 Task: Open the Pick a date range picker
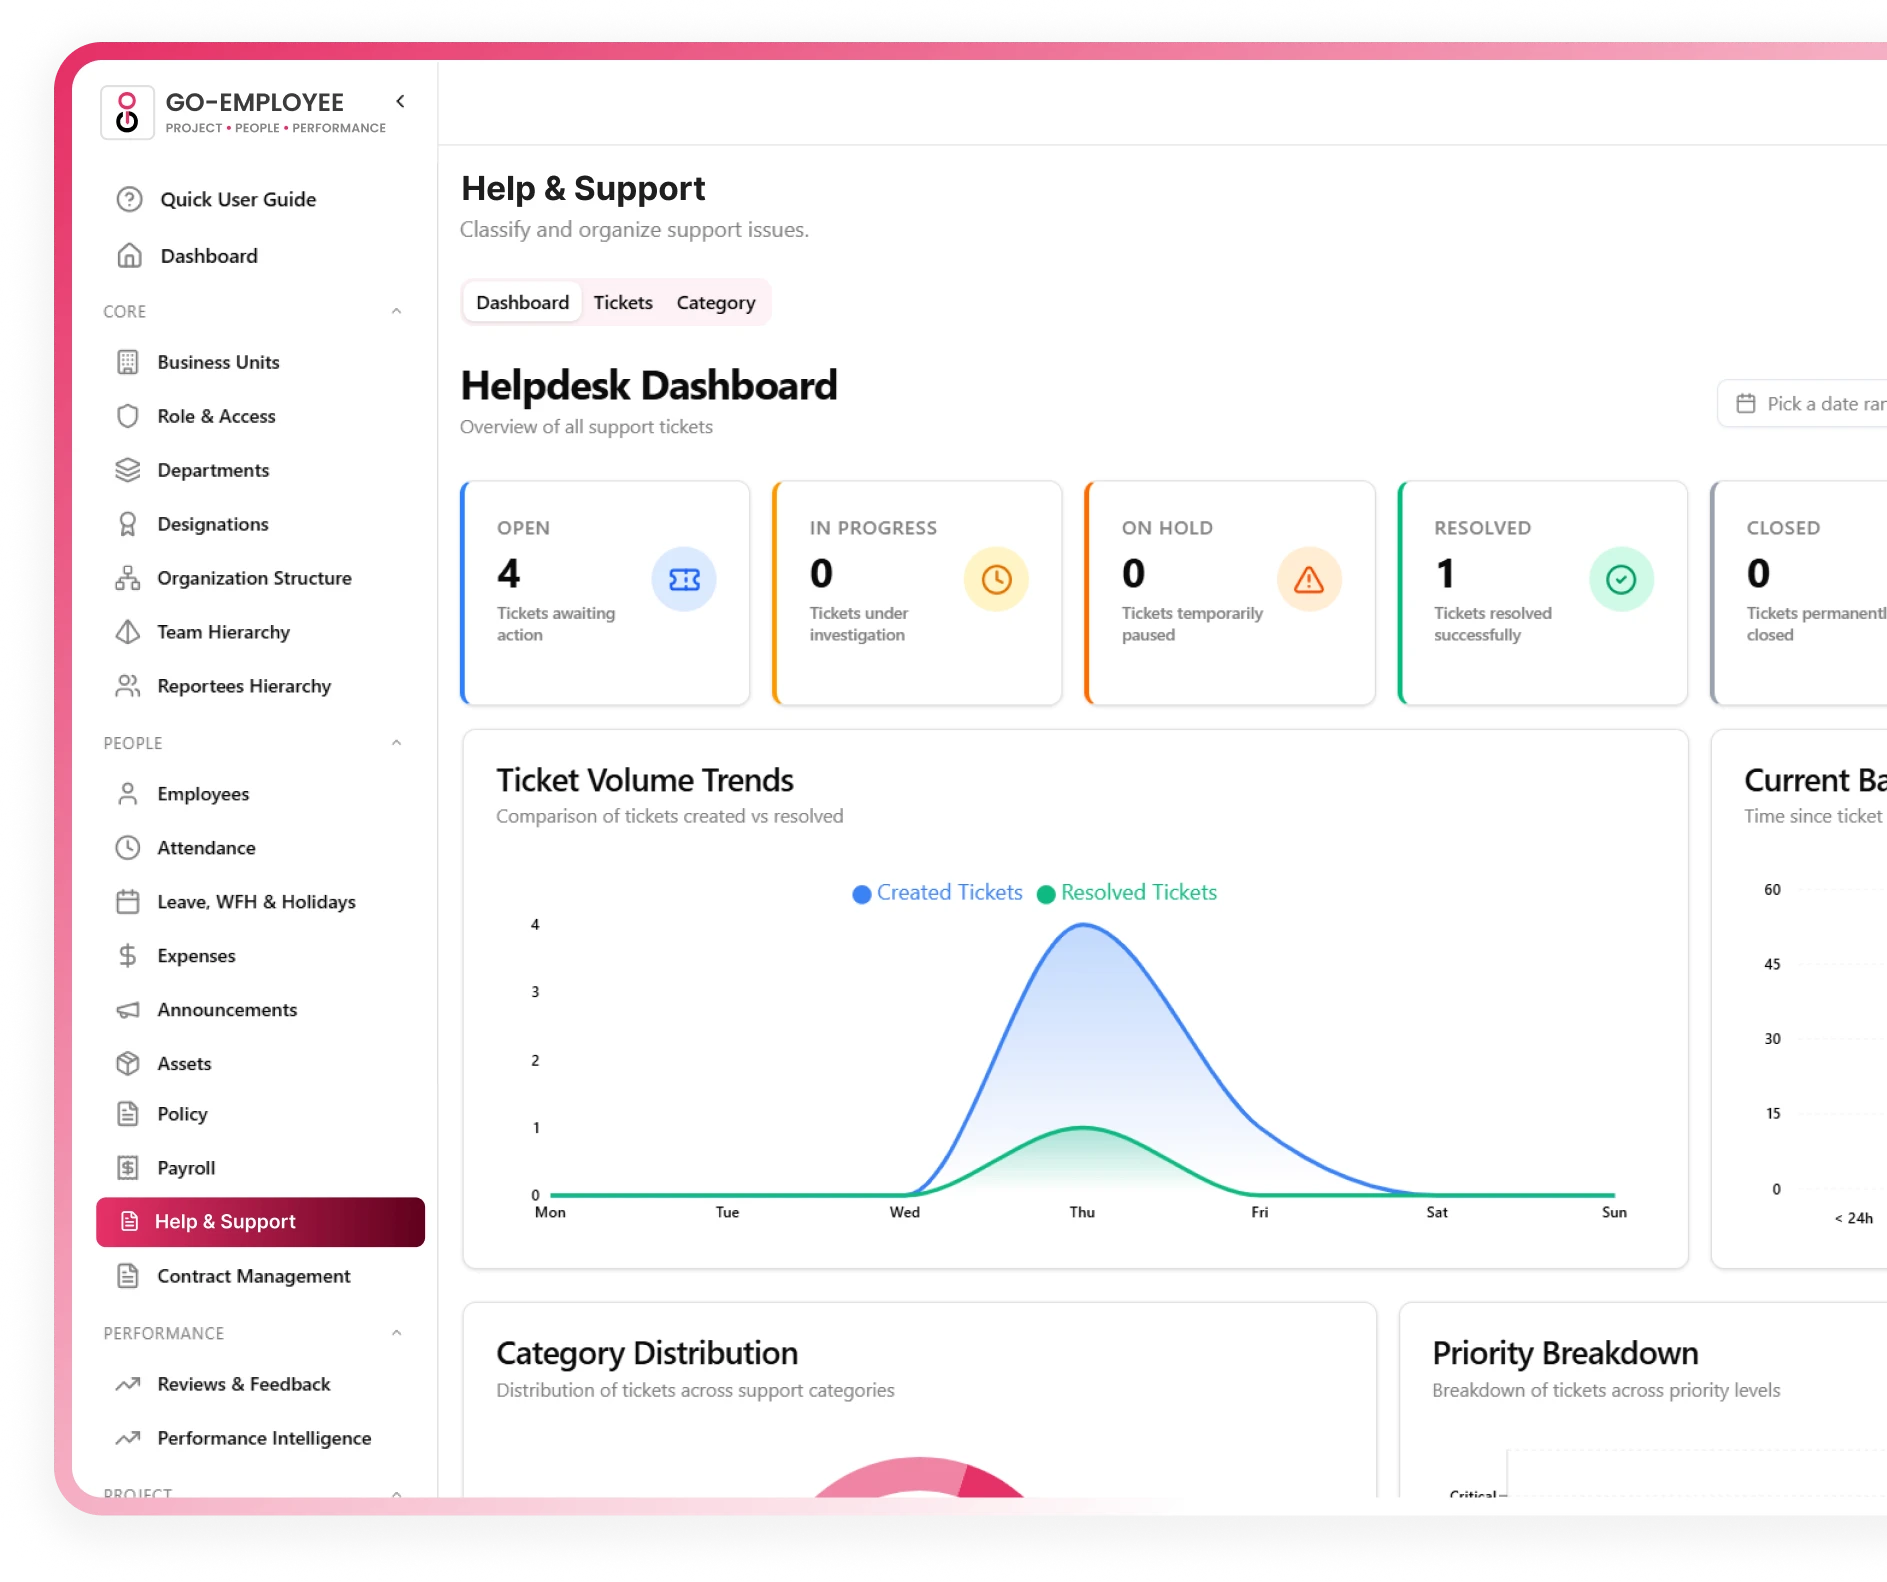[1803, 404]
